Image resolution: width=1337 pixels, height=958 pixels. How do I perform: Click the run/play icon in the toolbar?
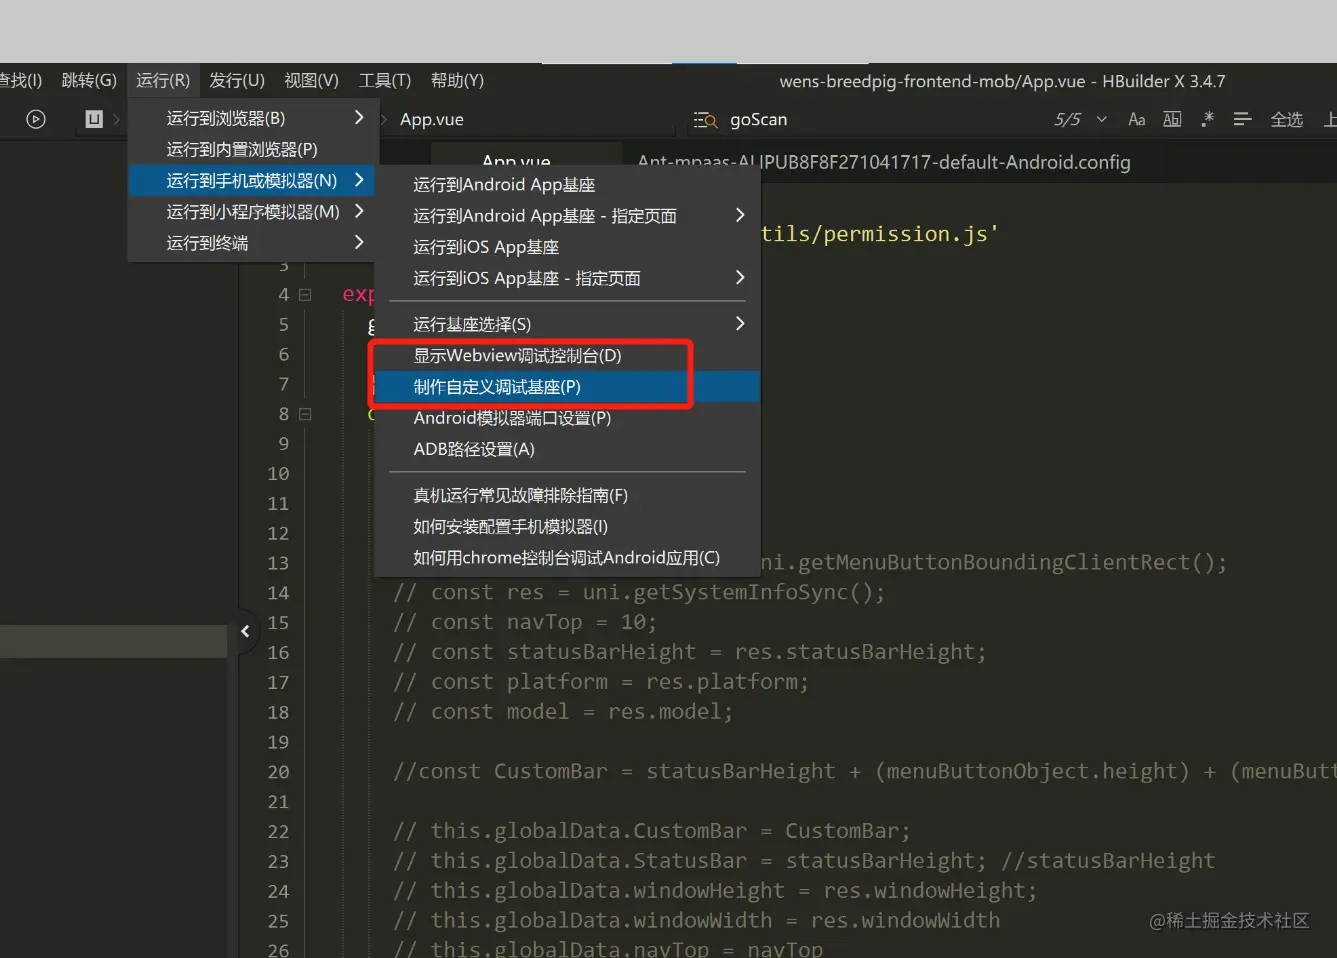coord(36,119)
